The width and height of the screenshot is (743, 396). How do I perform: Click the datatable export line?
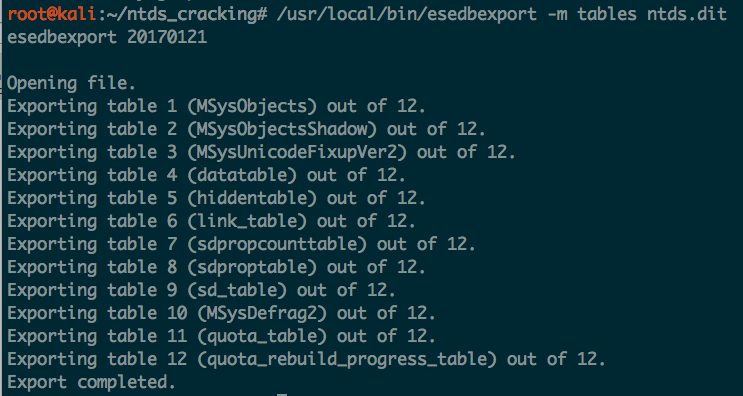207,175
